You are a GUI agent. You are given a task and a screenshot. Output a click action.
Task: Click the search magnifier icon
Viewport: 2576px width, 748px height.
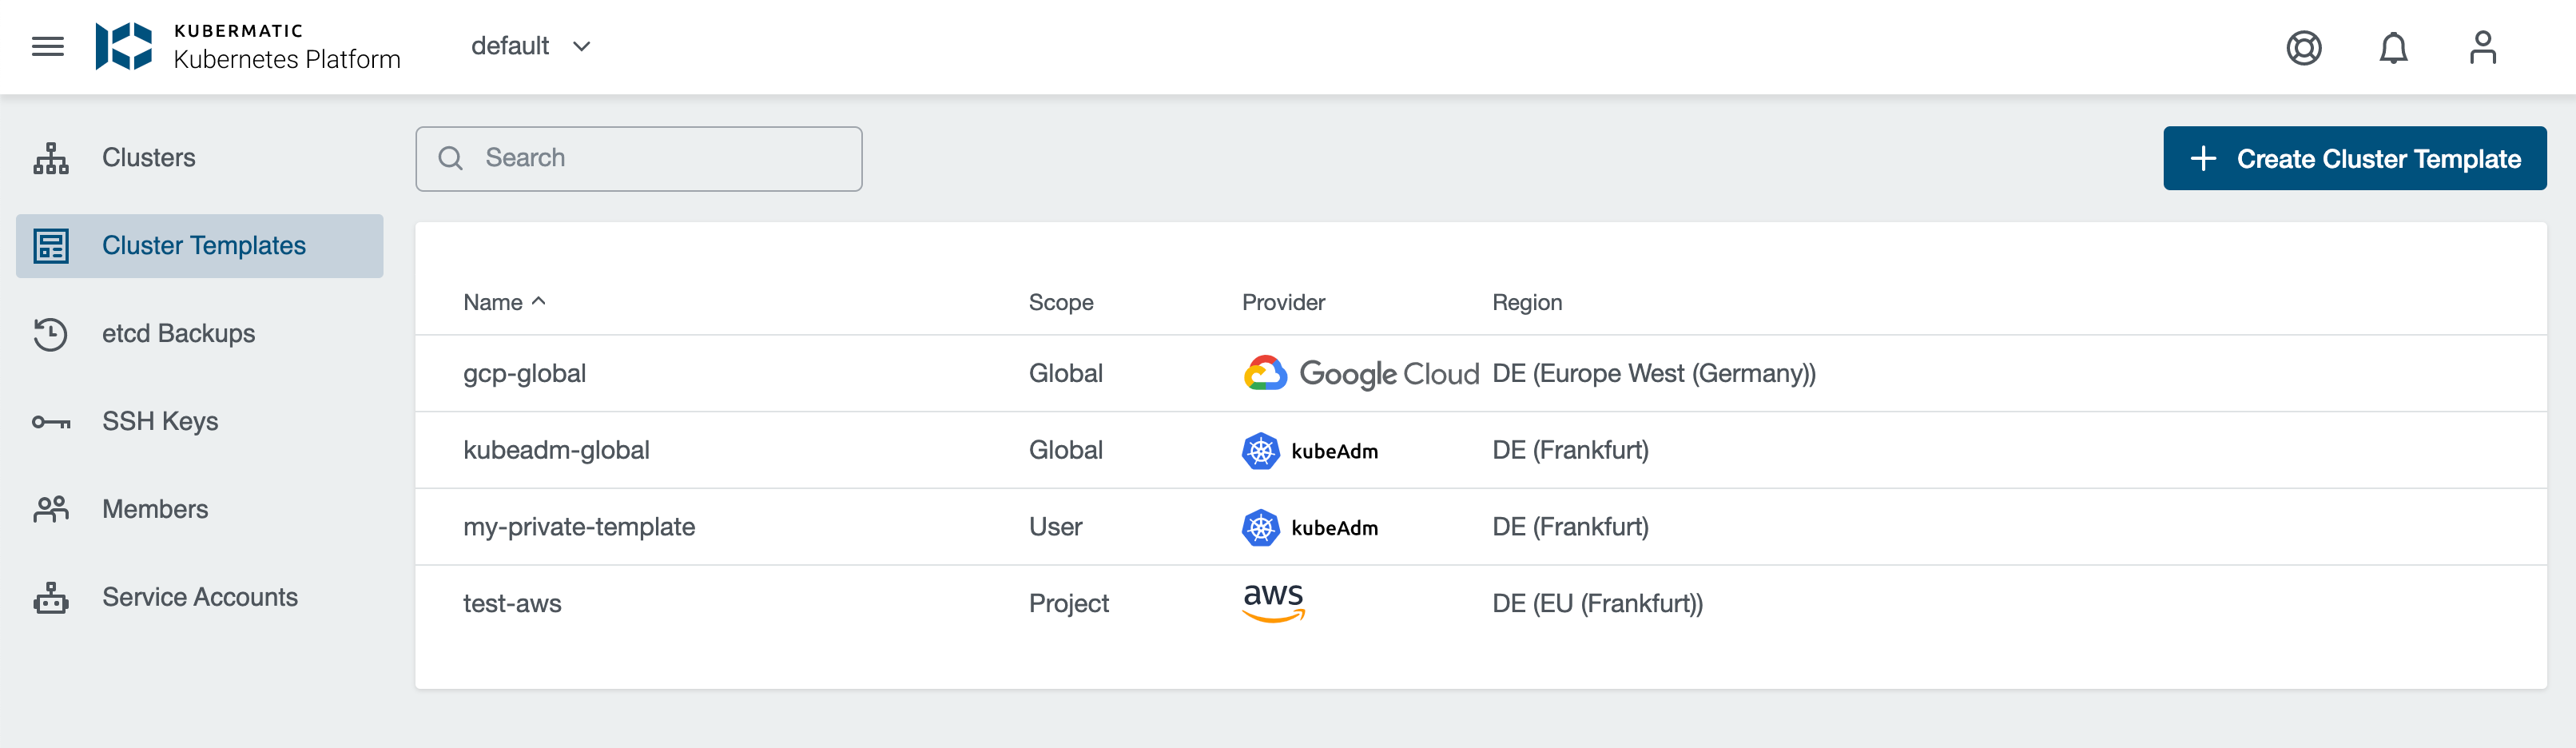pyautogui.click(x=451, y=158)
